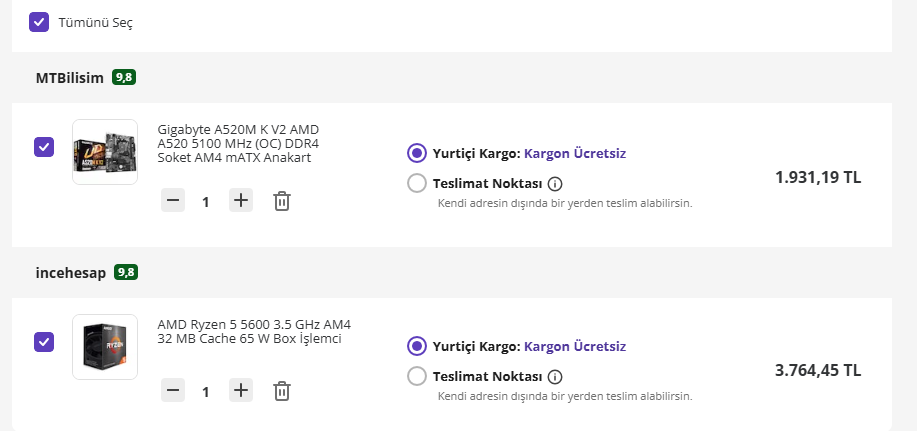Choose Teslimat Noktası for Gigabyte motherboard
The width and height of the screenshot is (917, 431).
[x=417, y=184]
